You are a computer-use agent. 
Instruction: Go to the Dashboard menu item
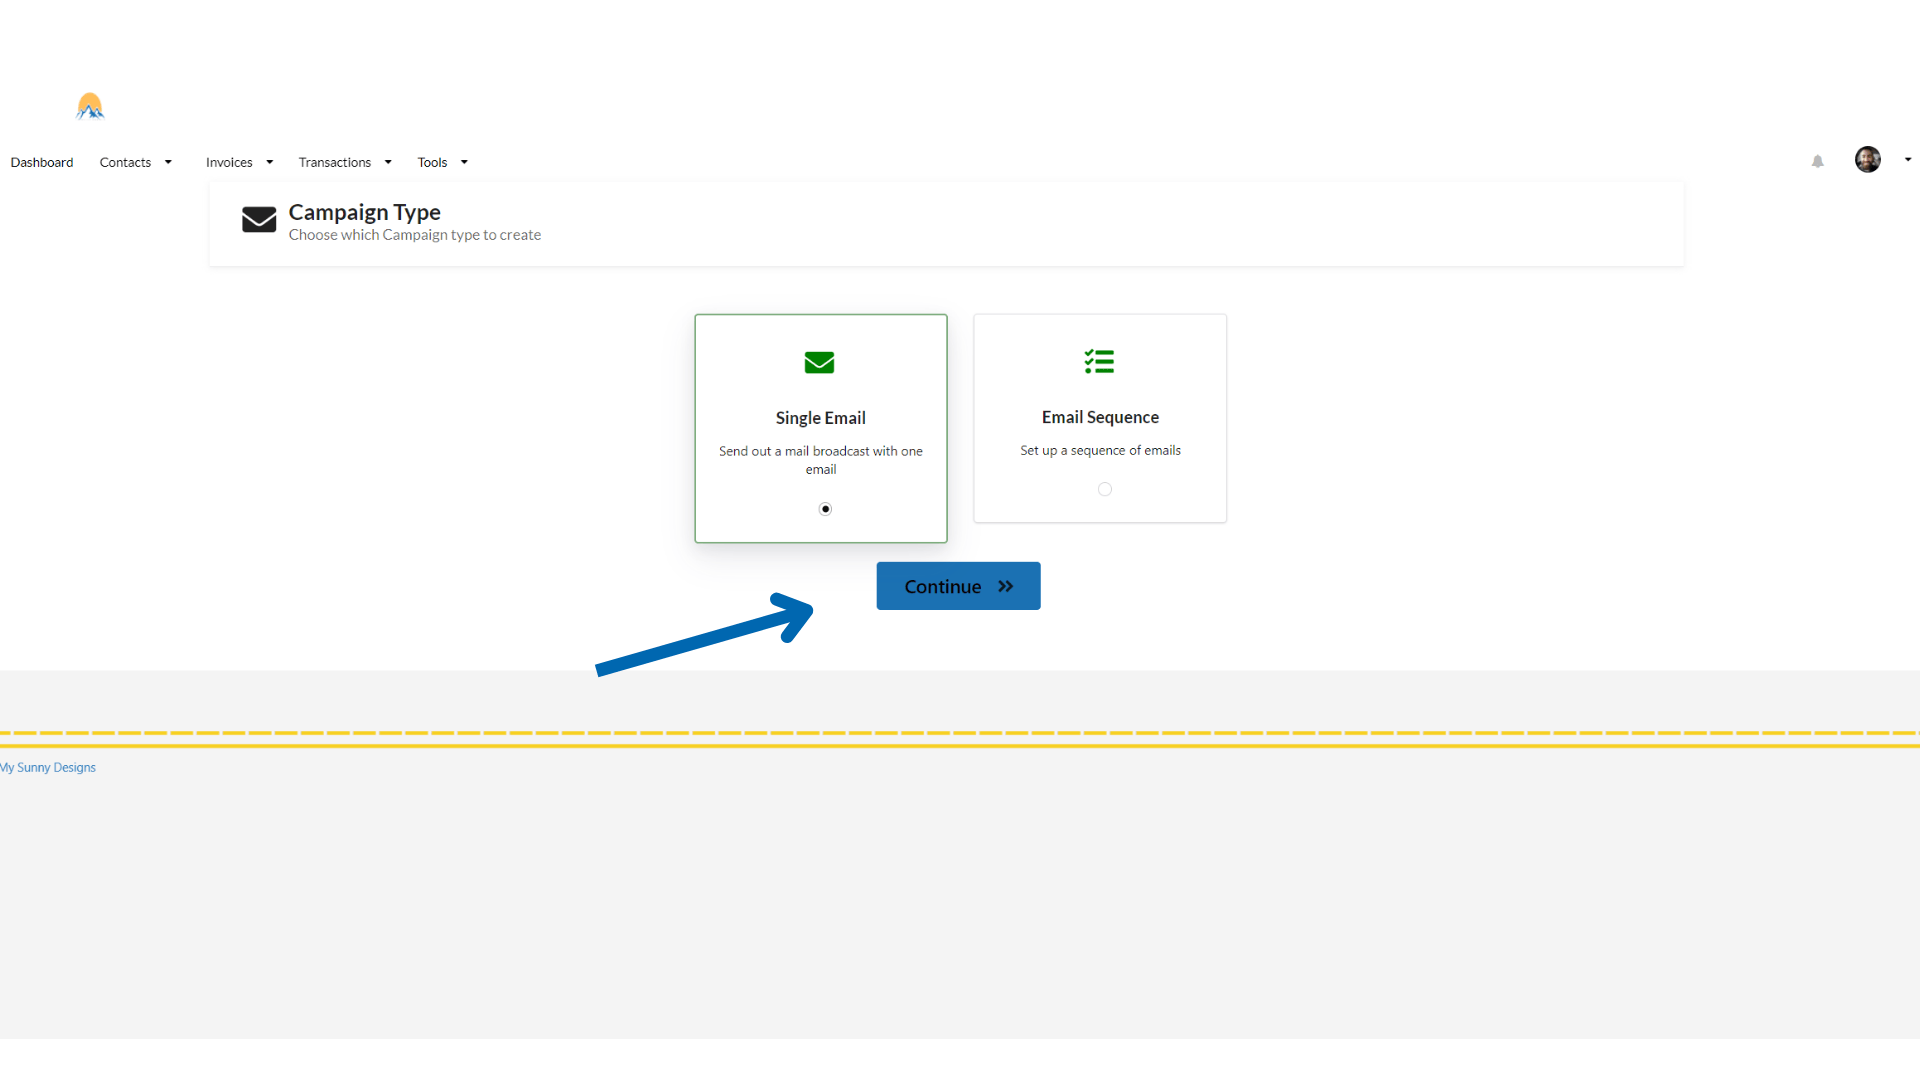tap(42, 162)
